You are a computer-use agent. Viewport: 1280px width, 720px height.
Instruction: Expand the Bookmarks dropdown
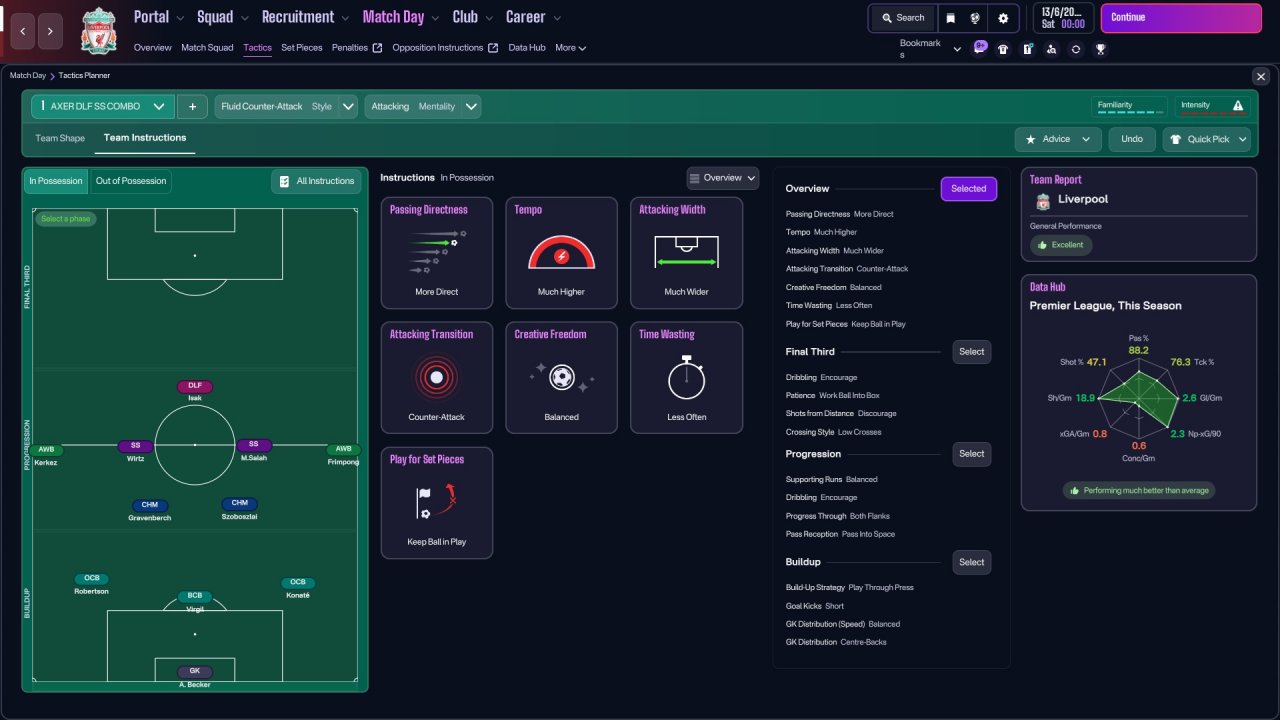(x=930, y=49)
